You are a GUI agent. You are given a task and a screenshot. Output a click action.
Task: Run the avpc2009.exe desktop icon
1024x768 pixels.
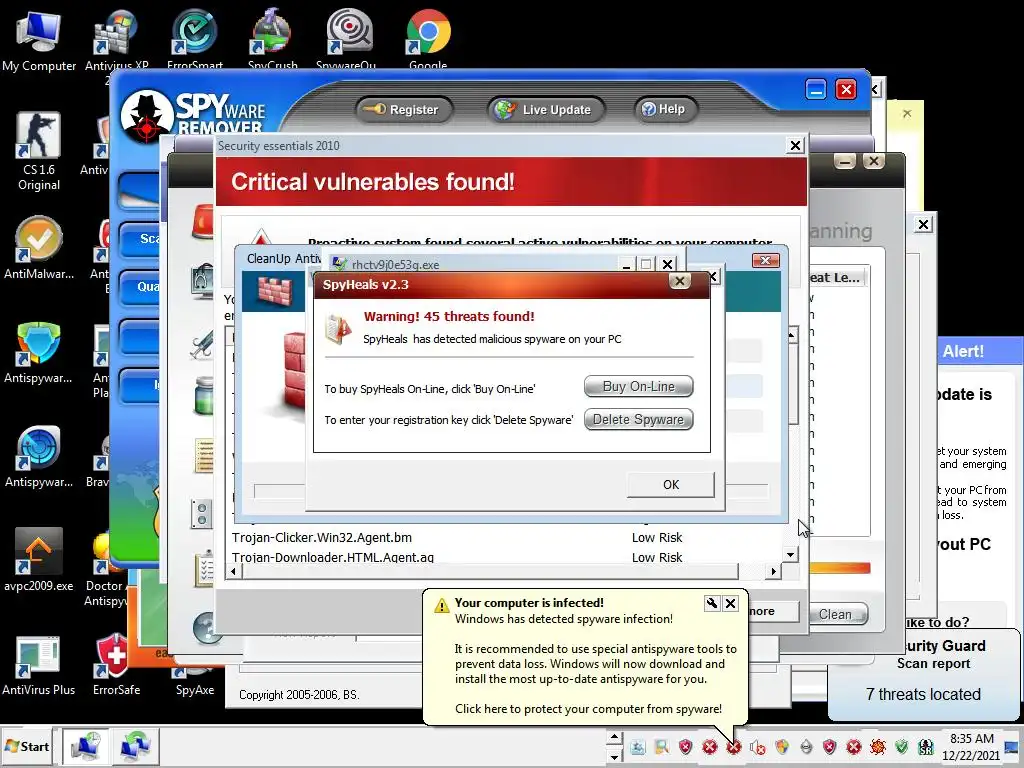coord(39,560)
